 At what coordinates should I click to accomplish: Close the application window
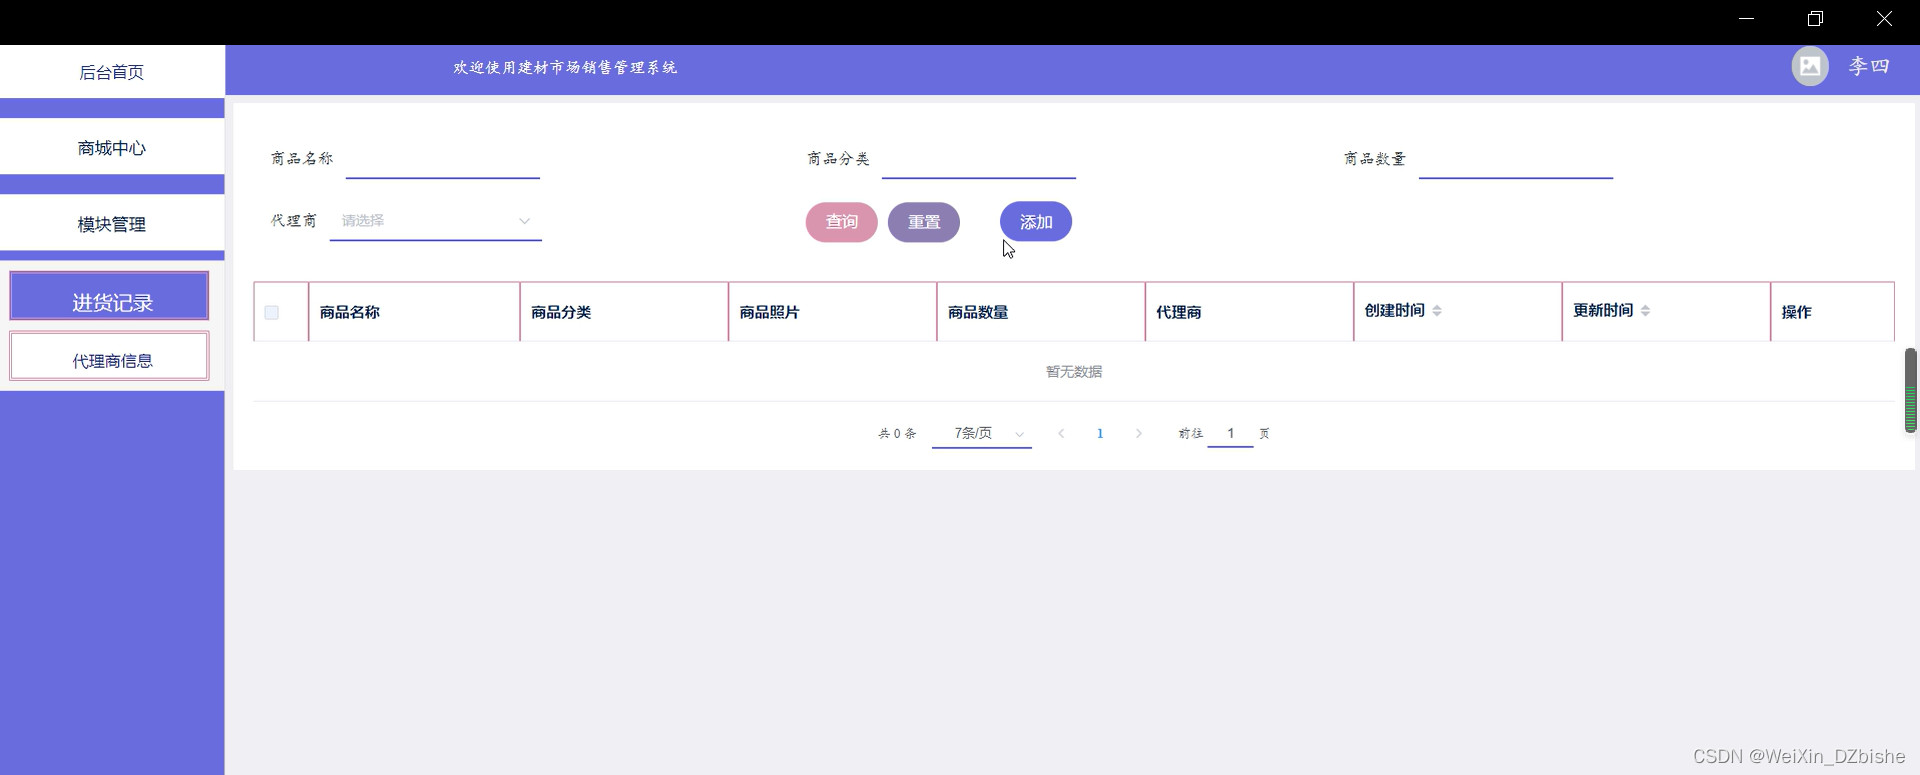(1884, 19)
